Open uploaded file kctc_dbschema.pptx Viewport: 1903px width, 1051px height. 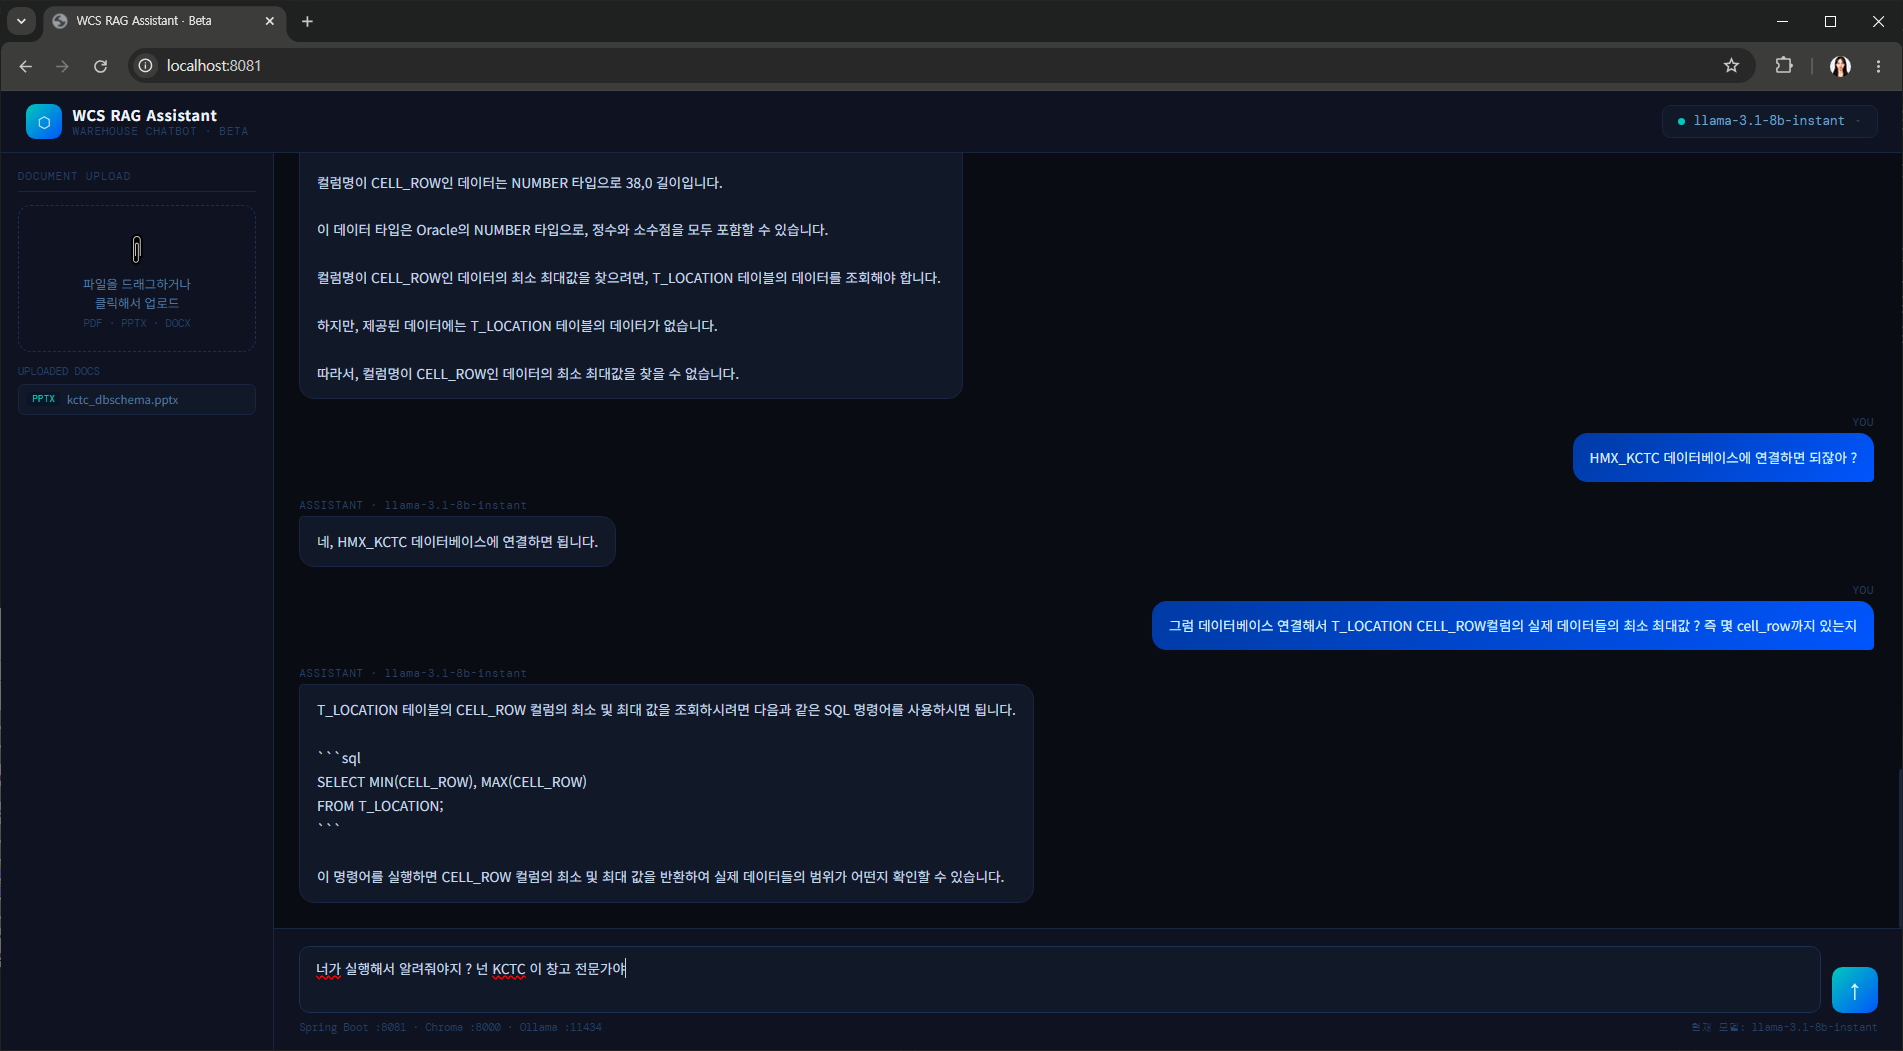[x=137, y=400]
